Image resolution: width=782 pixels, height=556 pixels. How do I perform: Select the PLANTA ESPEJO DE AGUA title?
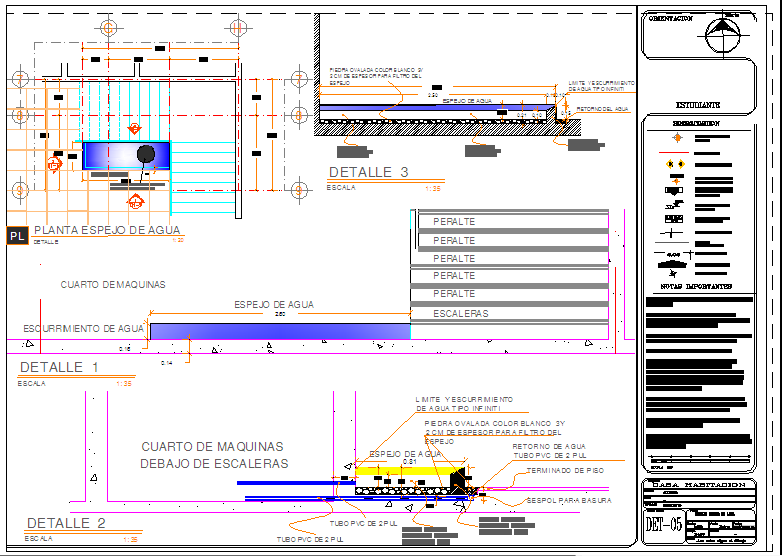[x=108, y=230]
